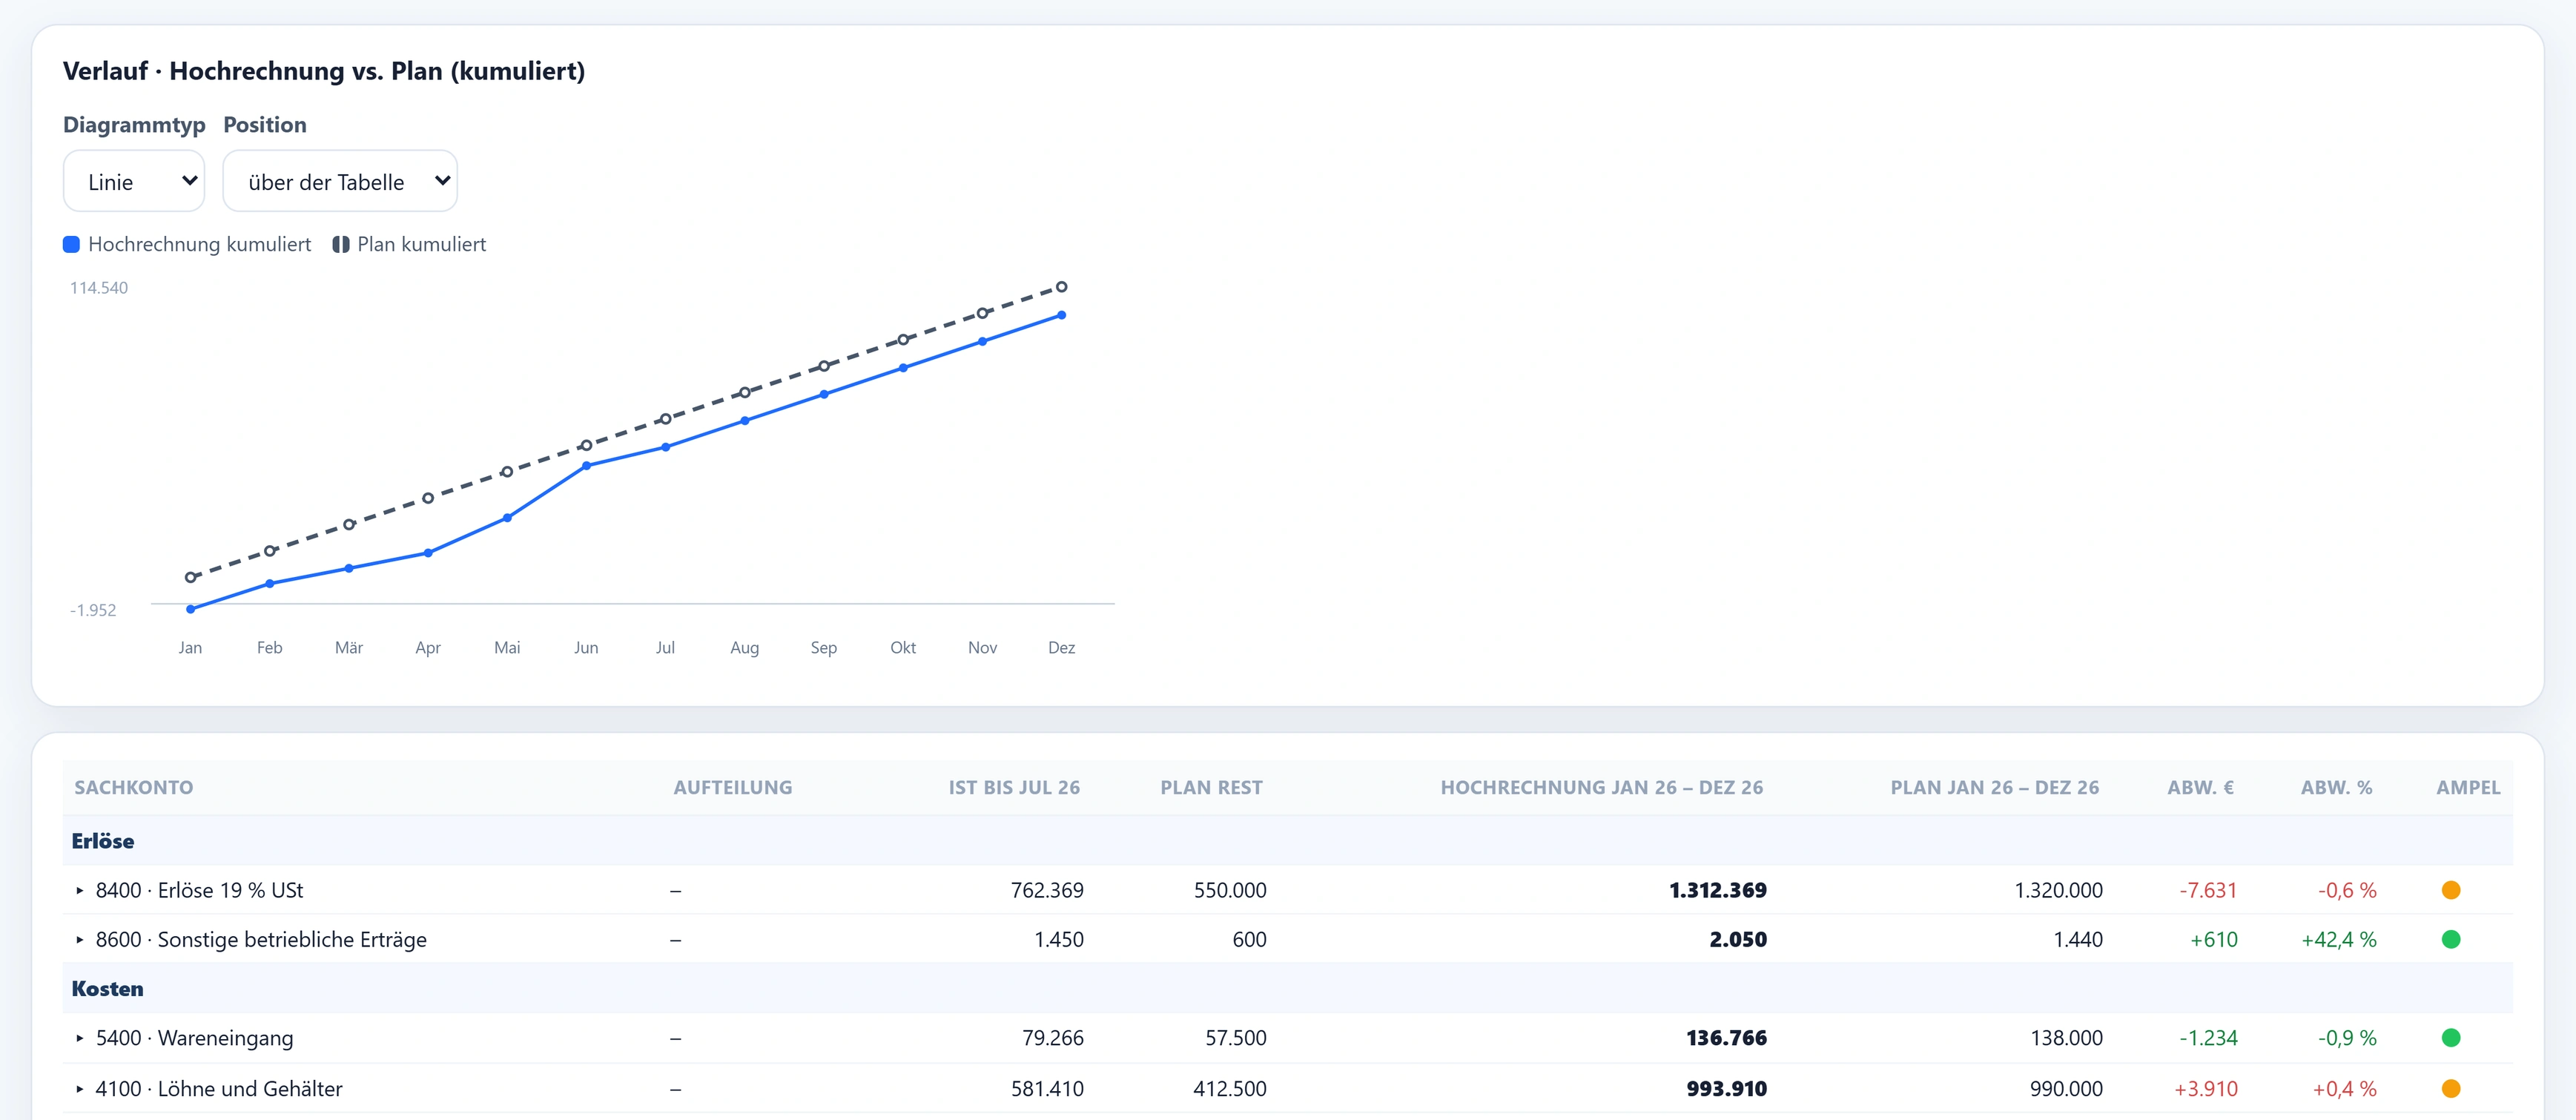
Task: Click the SACHKONTO column header
Action: tap(134, 788)
